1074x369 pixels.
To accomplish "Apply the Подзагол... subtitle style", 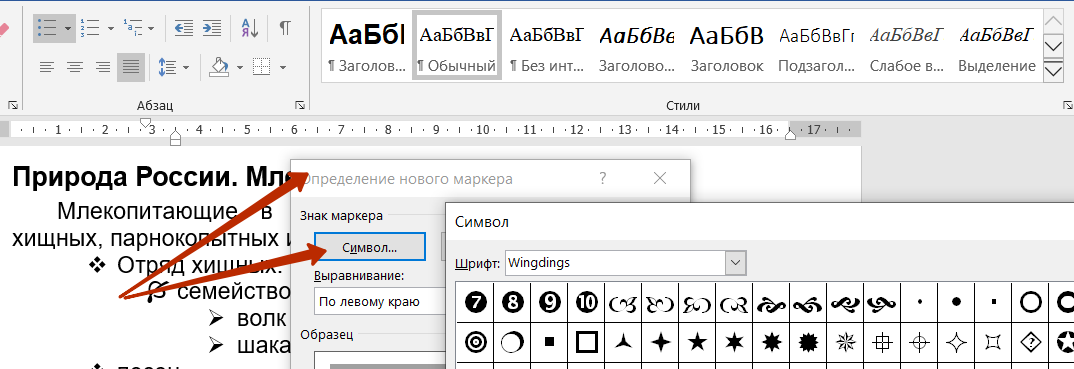I will coord(816,47).
